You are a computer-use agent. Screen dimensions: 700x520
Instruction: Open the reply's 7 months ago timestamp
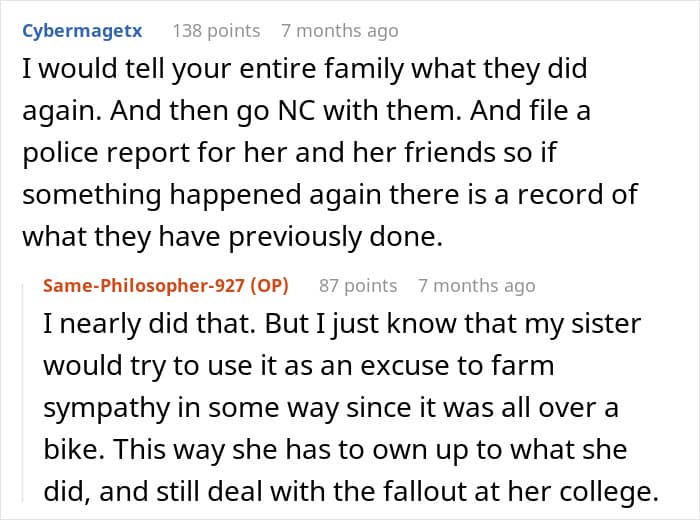(476, 286)
